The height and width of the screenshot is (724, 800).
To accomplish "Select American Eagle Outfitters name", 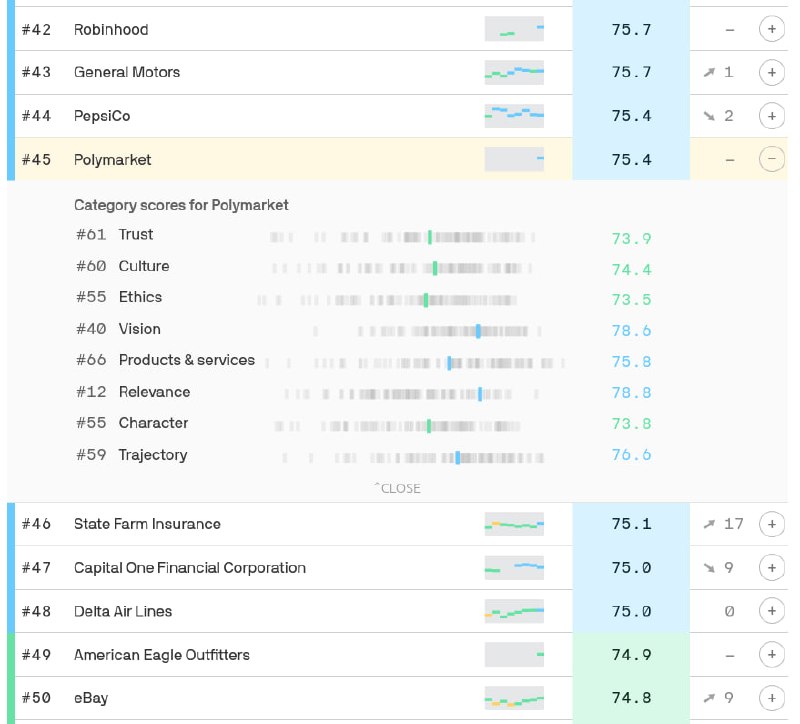I will pos(162,655).
